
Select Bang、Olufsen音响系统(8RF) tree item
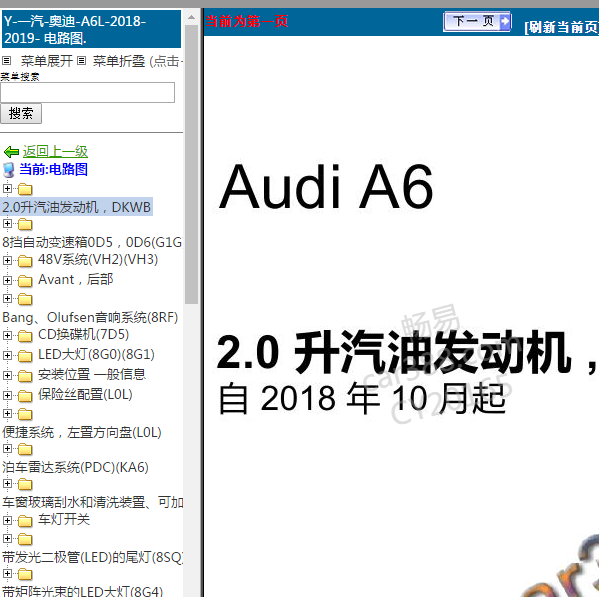click(90, 317)
